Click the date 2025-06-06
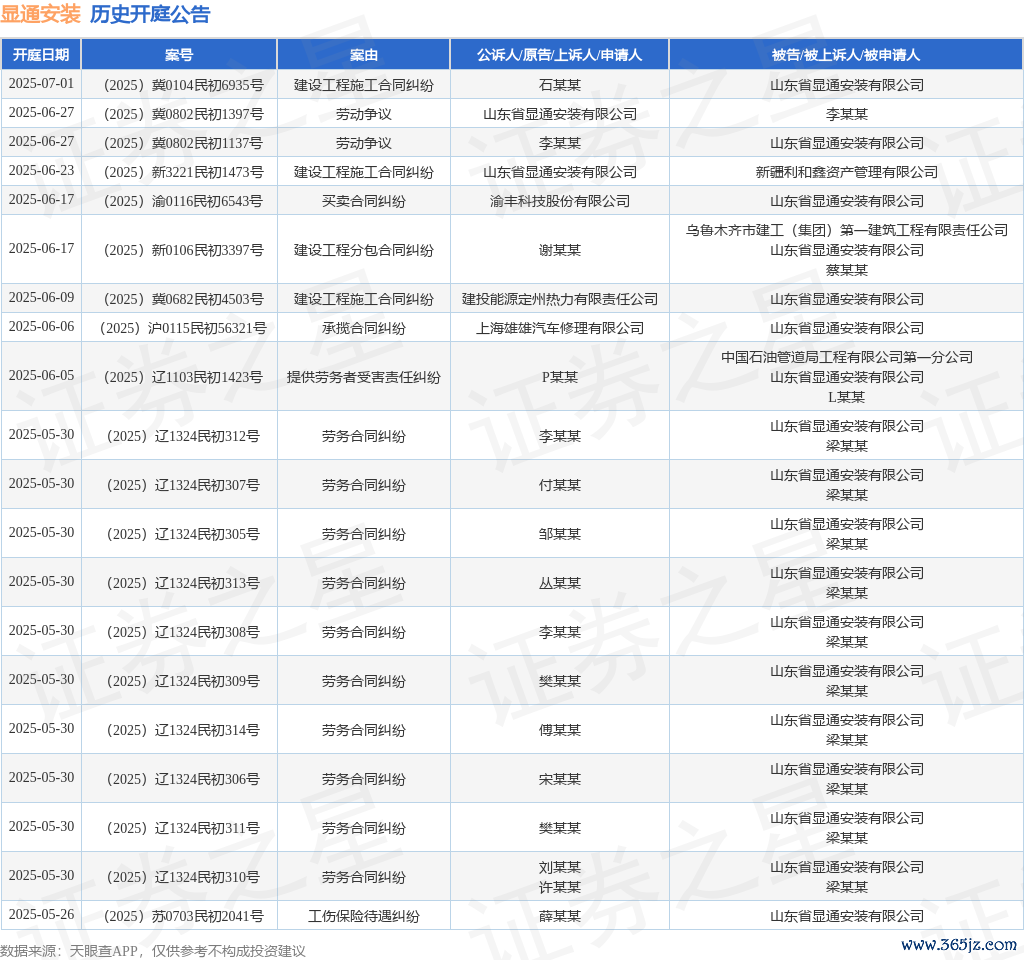 click(x=41, y=327)
